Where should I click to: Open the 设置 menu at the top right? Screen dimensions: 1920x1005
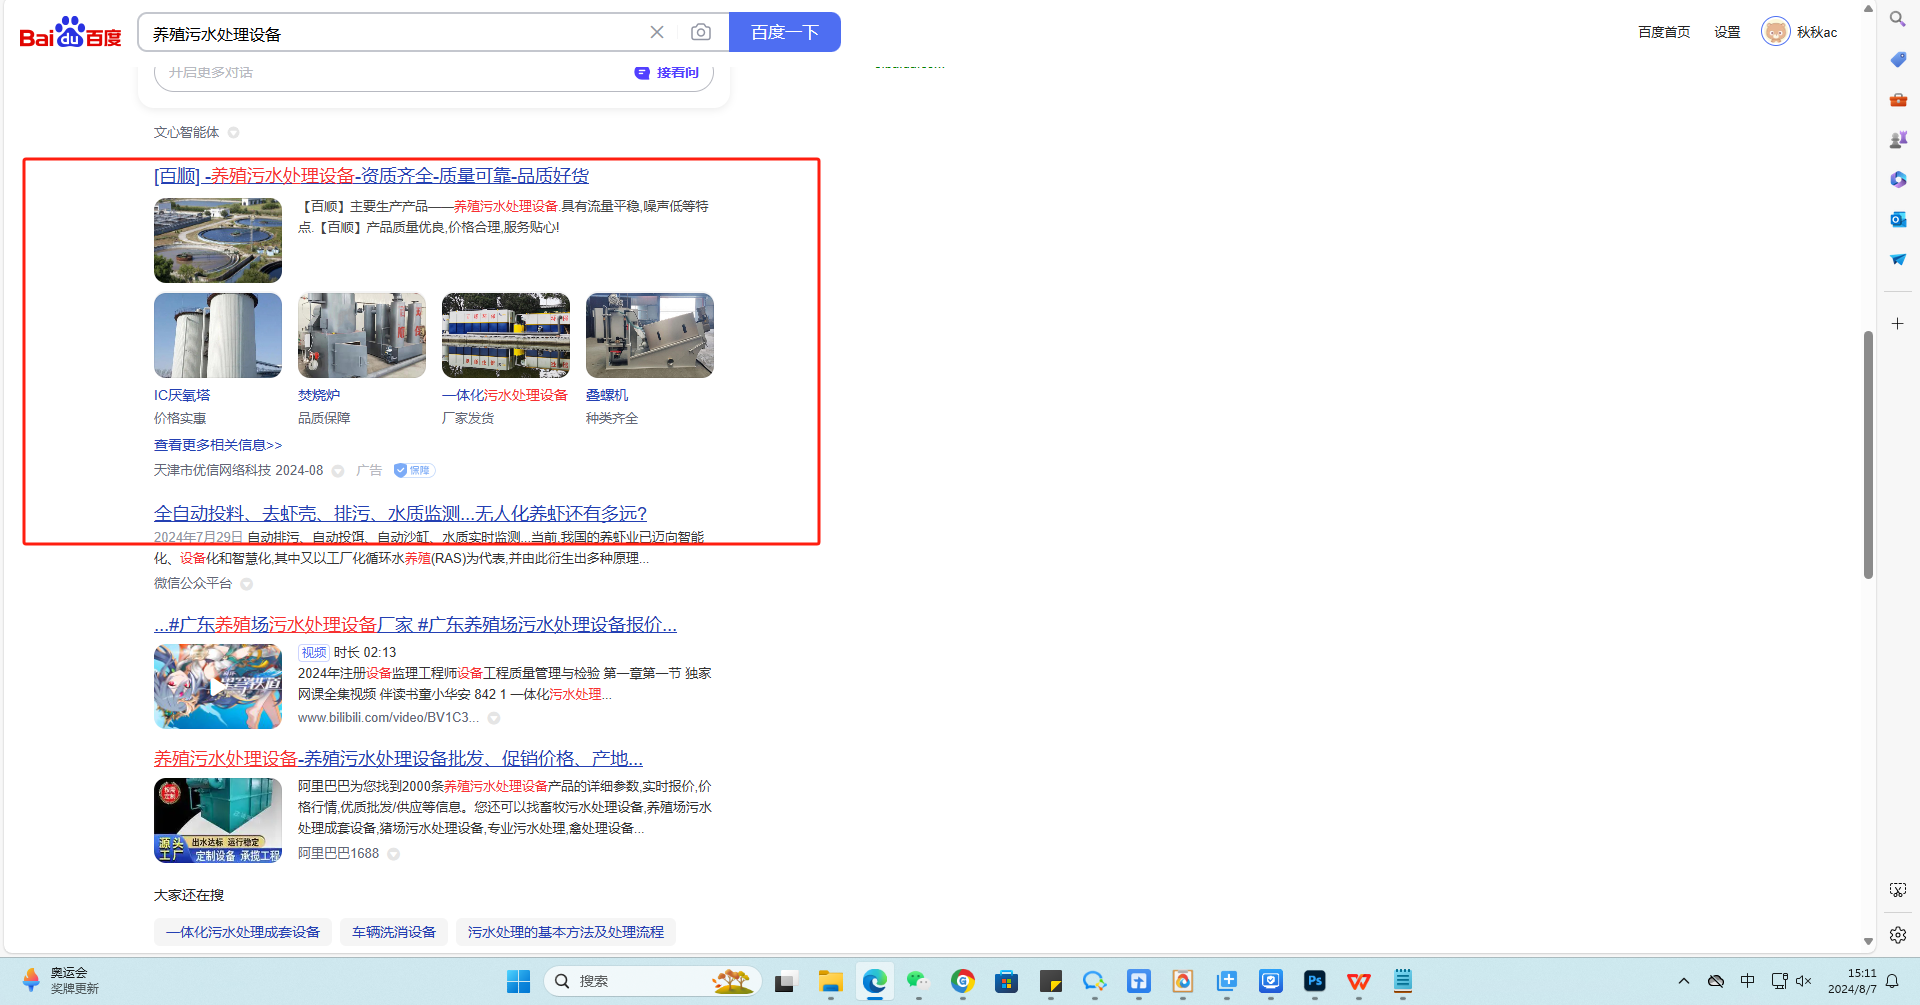coord(1727,32)
